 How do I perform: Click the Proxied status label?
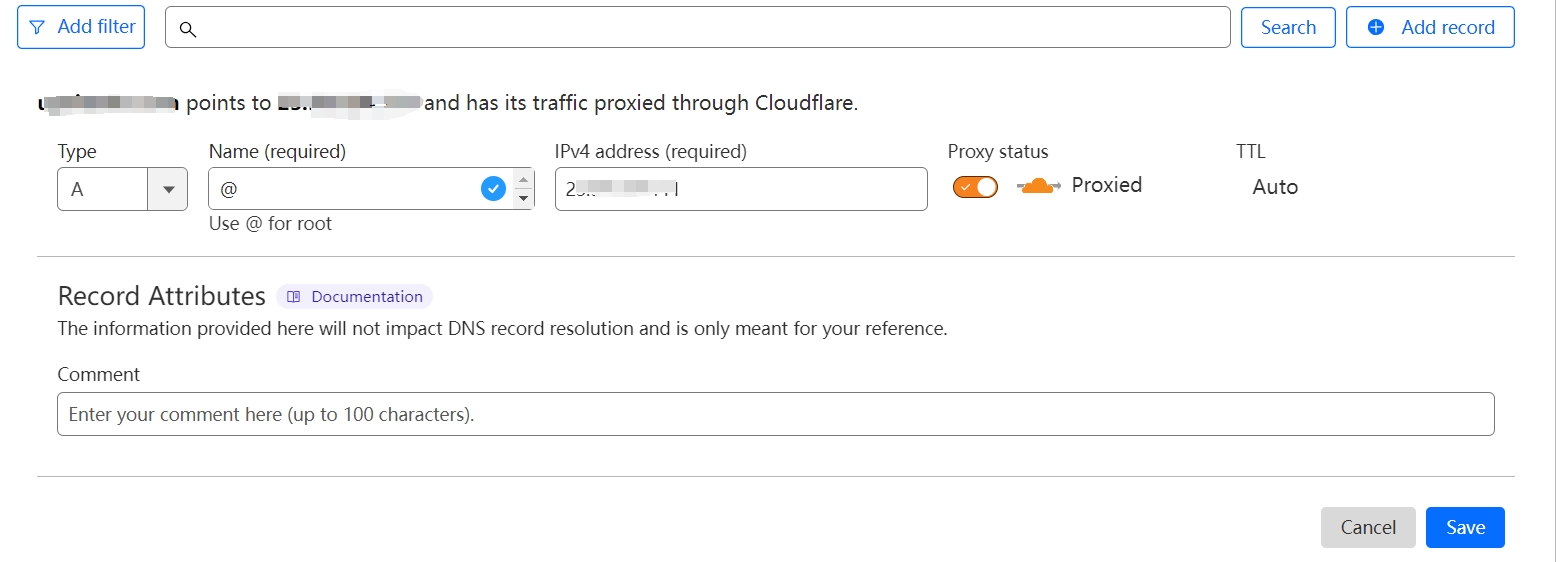coord(1106,185)
